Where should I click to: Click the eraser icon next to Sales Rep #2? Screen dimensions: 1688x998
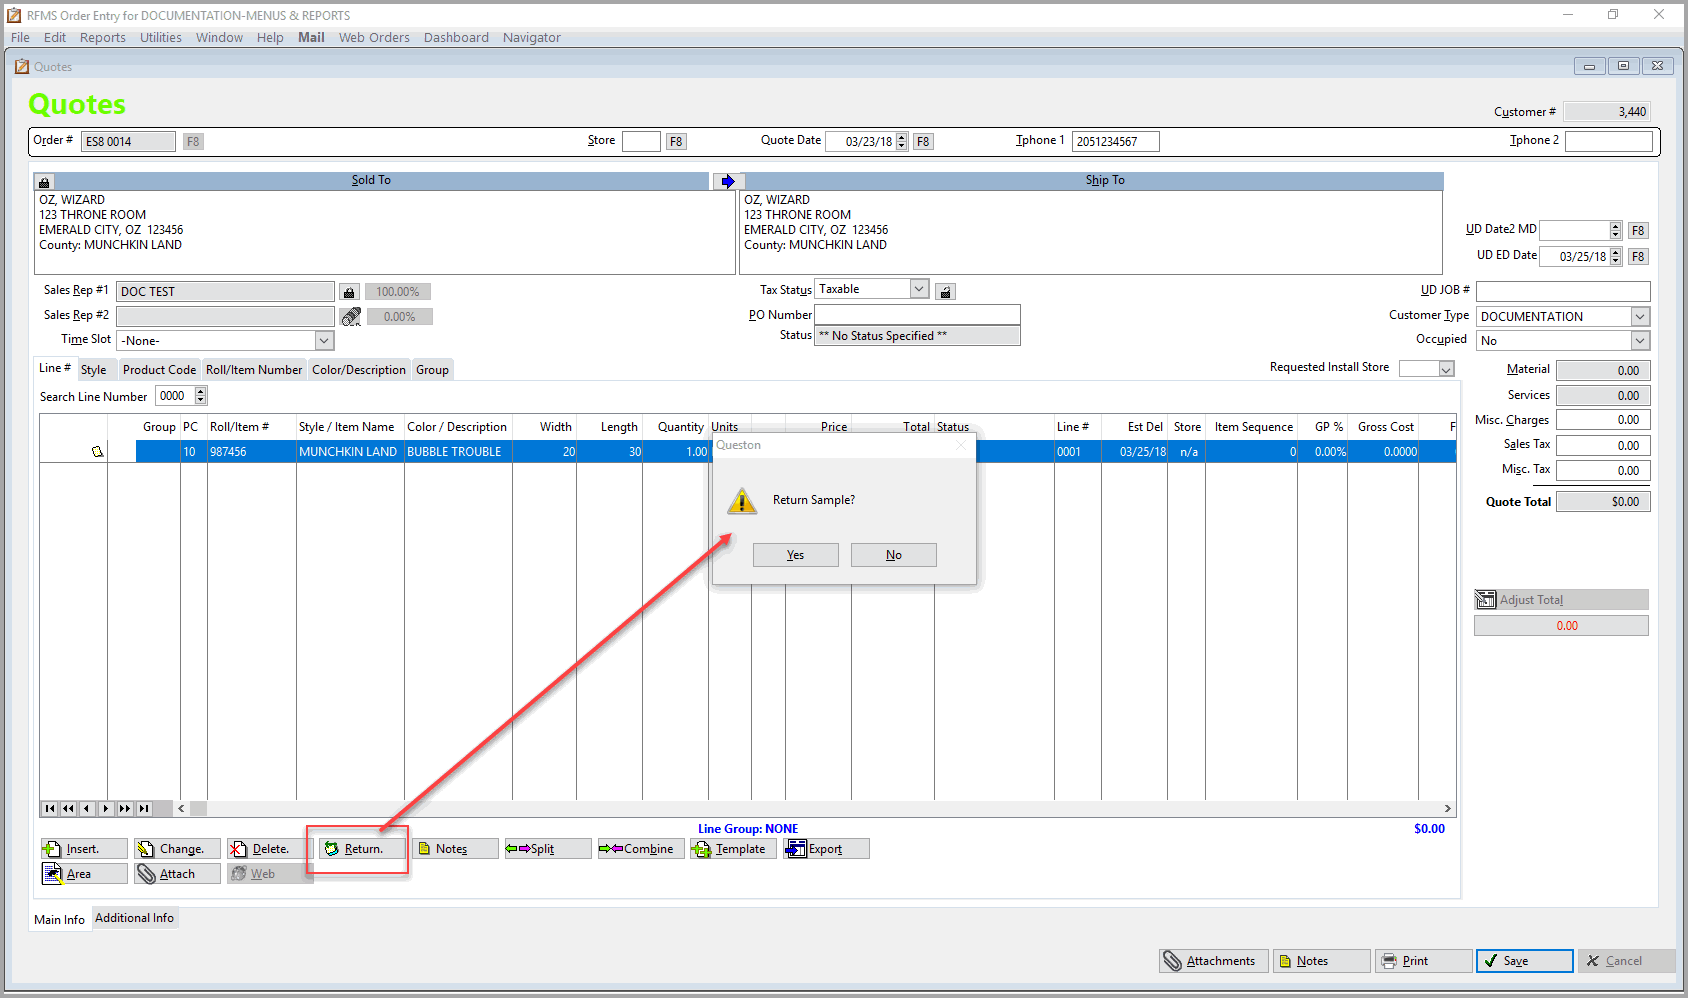[x=349, y=315]
